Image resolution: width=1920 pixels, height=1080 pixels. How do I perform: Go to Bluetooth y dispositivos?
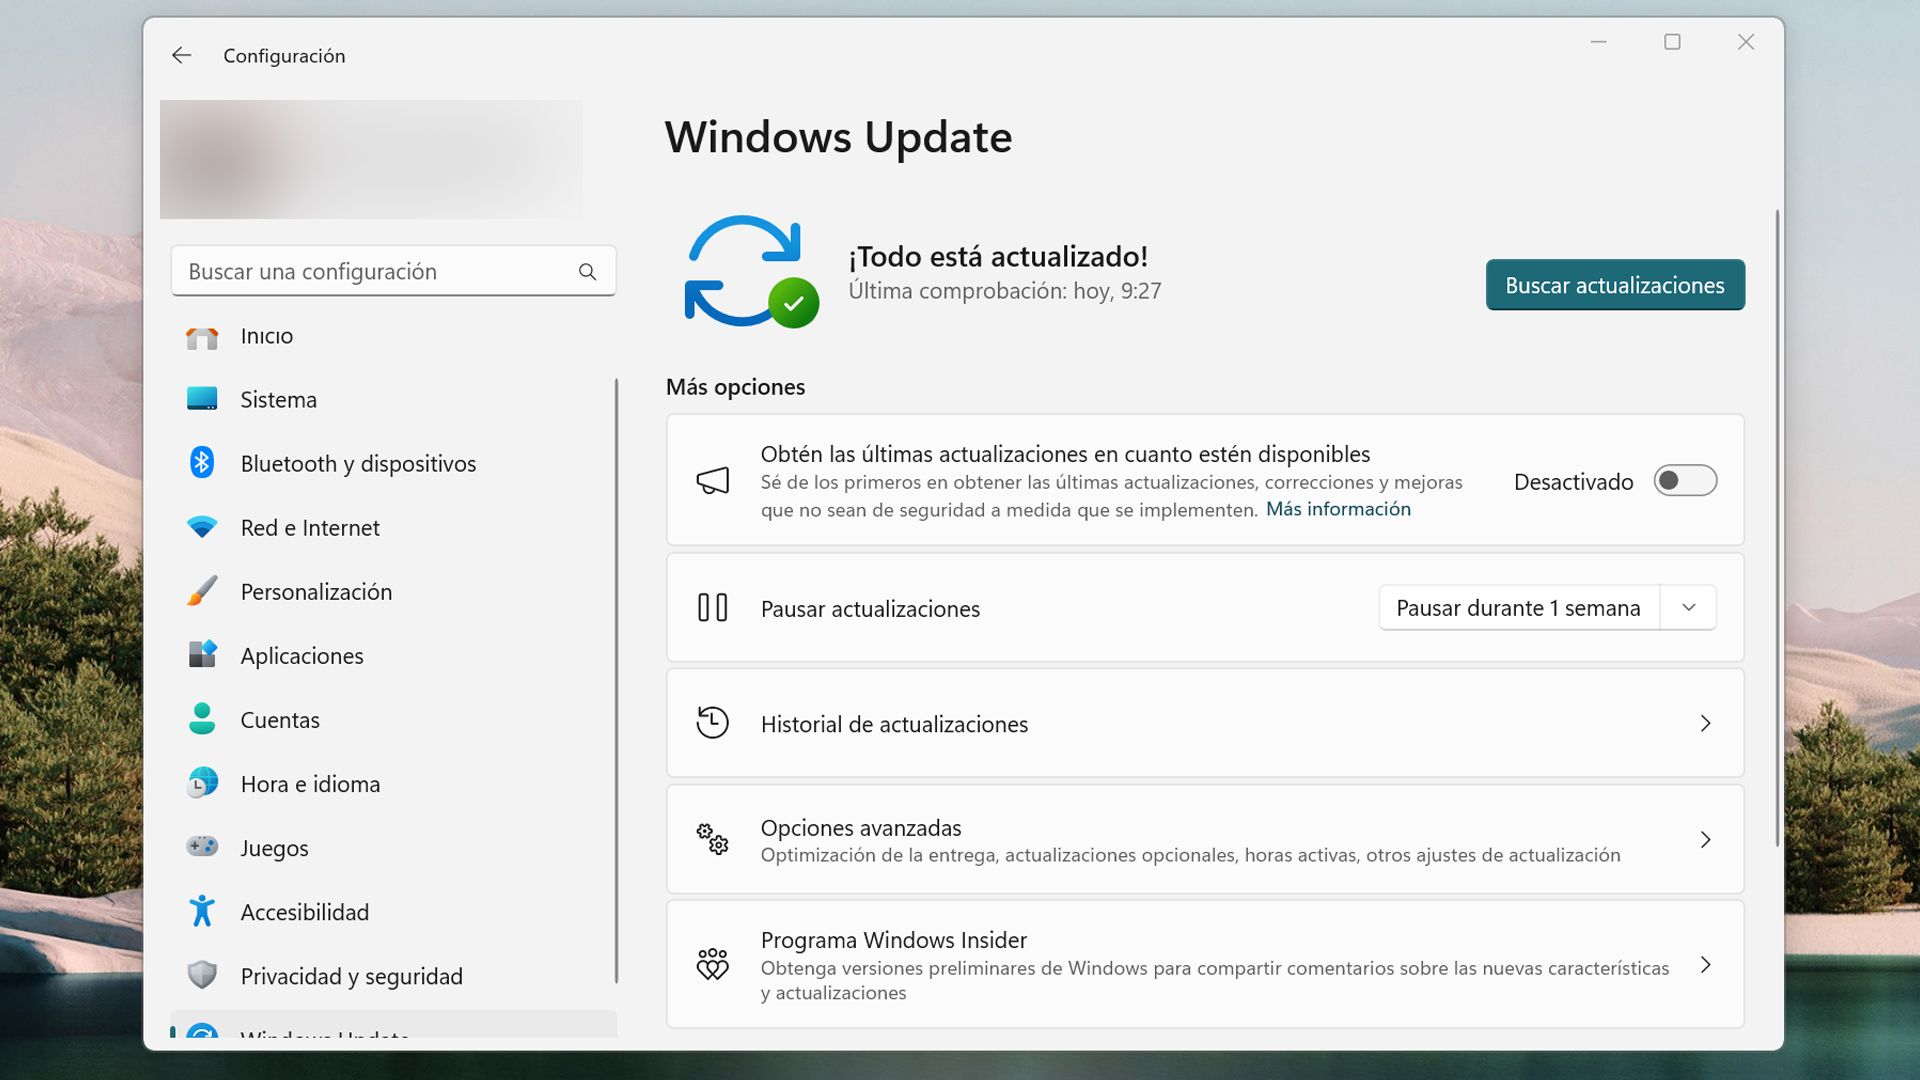click(392, 464)
